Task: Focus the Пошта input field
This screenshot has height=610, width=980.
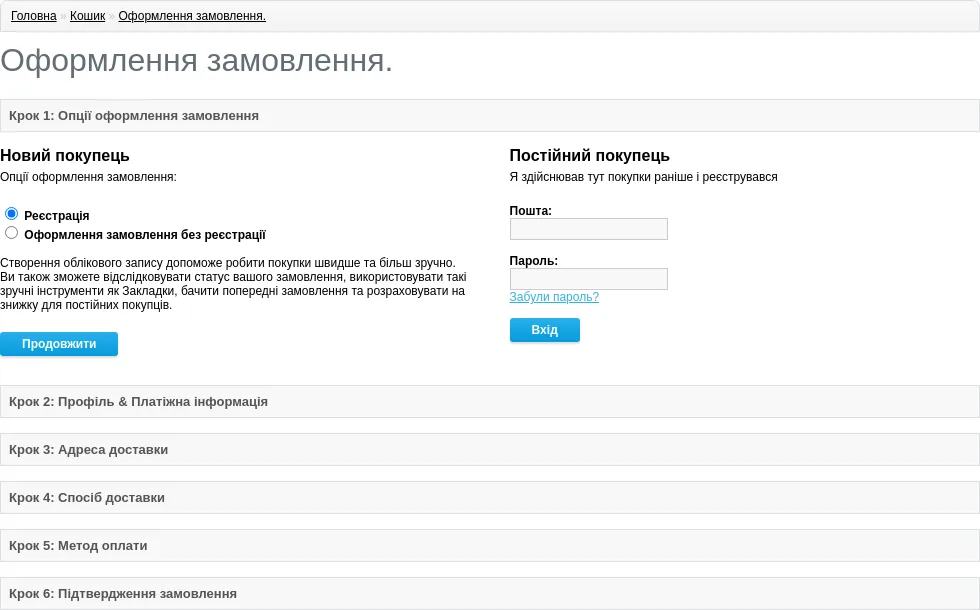Action: [x=589, y=229]
